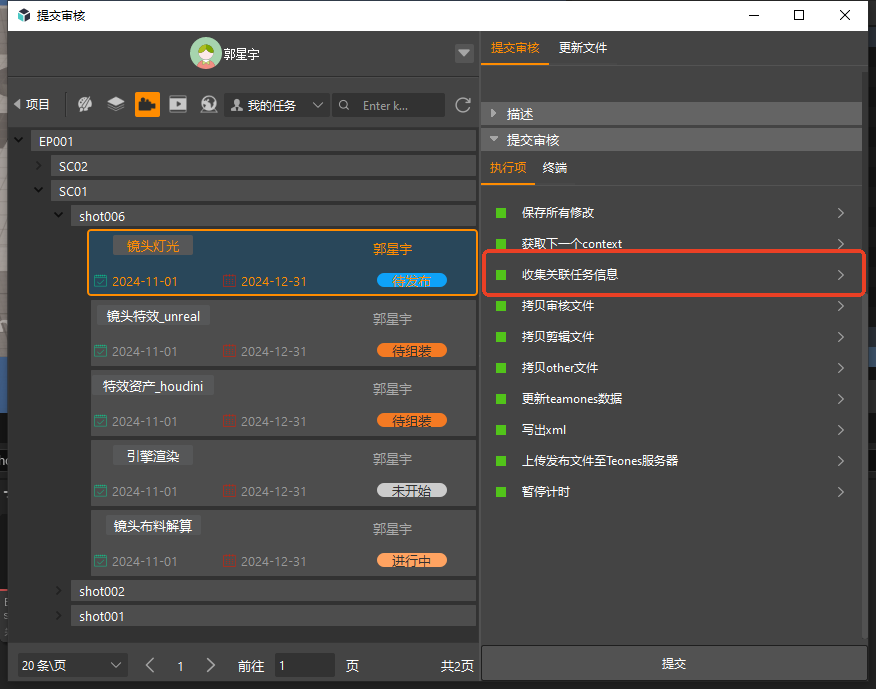Toggle the 保存所有修改 green checkbox
This screenshot has height=689, width=876.
point(501,213)
